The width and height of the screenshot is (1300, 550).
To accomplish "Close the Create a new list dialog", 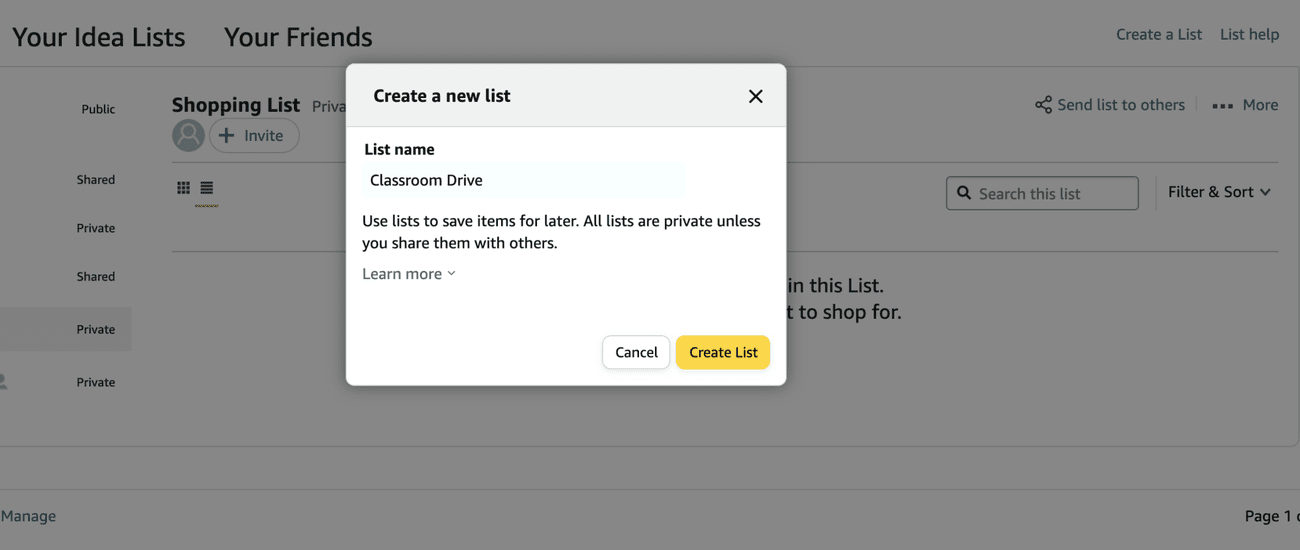I will [755, 96].
